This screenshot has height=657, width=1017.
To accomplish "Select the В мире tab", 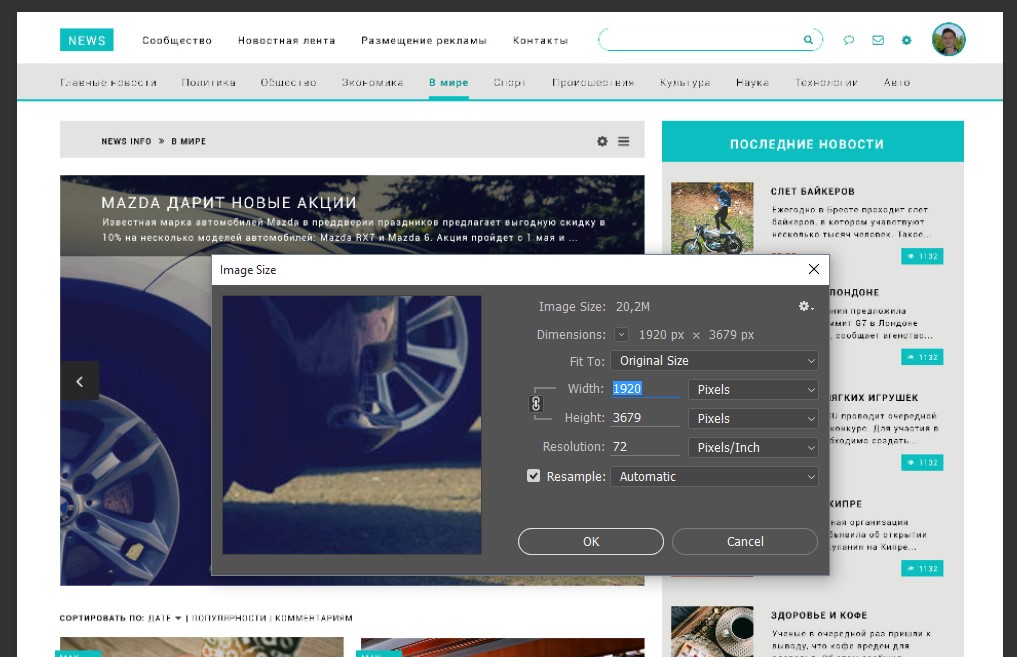I will point(448,82).
